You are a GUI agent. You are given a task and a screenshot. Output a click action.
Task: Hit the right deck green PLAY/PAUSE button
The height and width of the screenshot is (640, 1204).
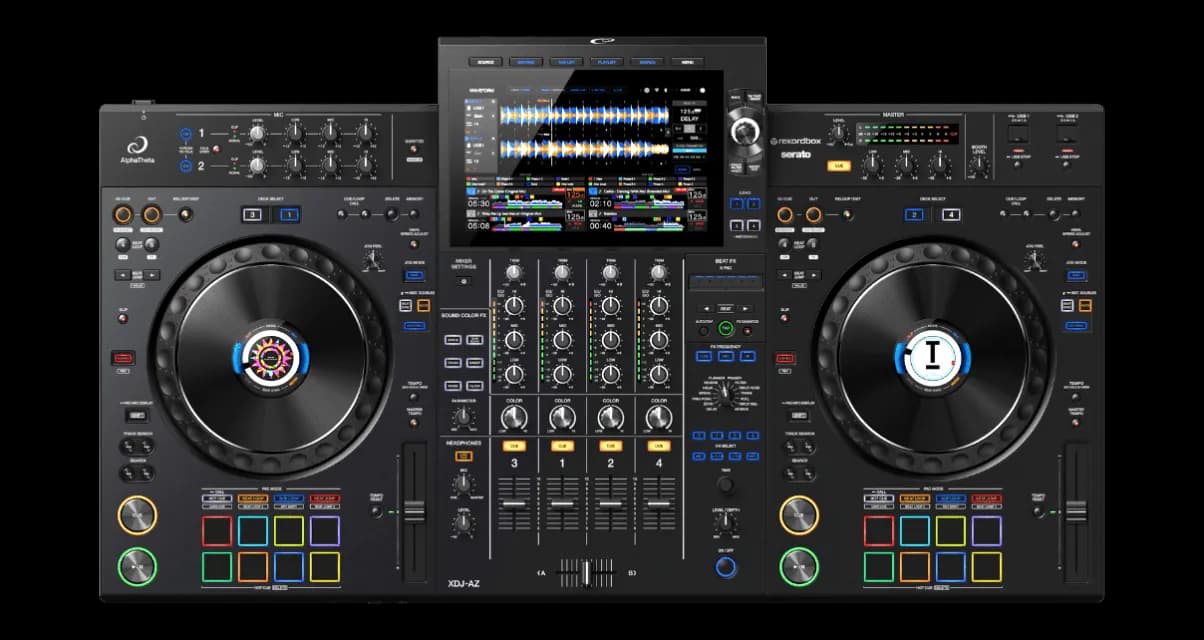coord(799,567)
